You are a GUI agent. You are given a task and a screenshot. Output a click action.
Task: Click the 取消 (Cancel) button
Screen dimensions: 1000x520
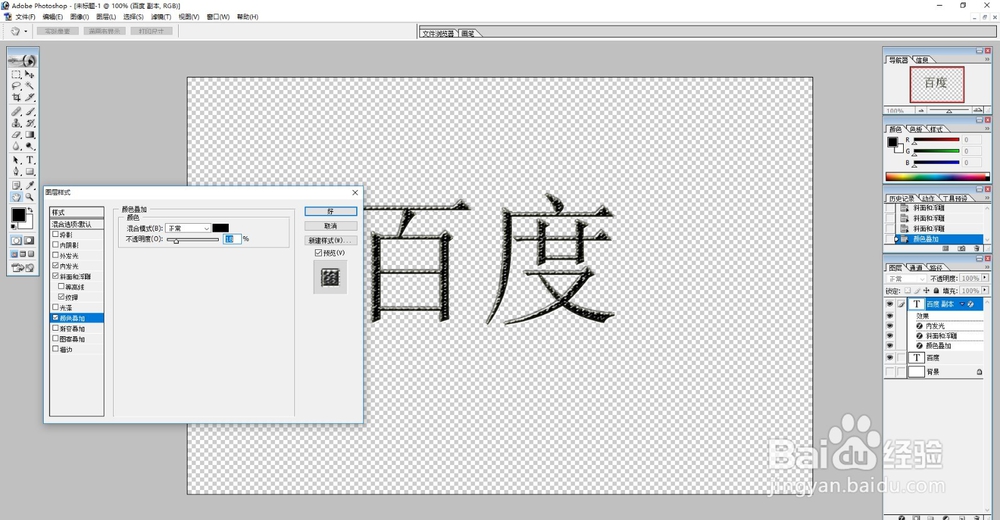[x=330, y=226]
